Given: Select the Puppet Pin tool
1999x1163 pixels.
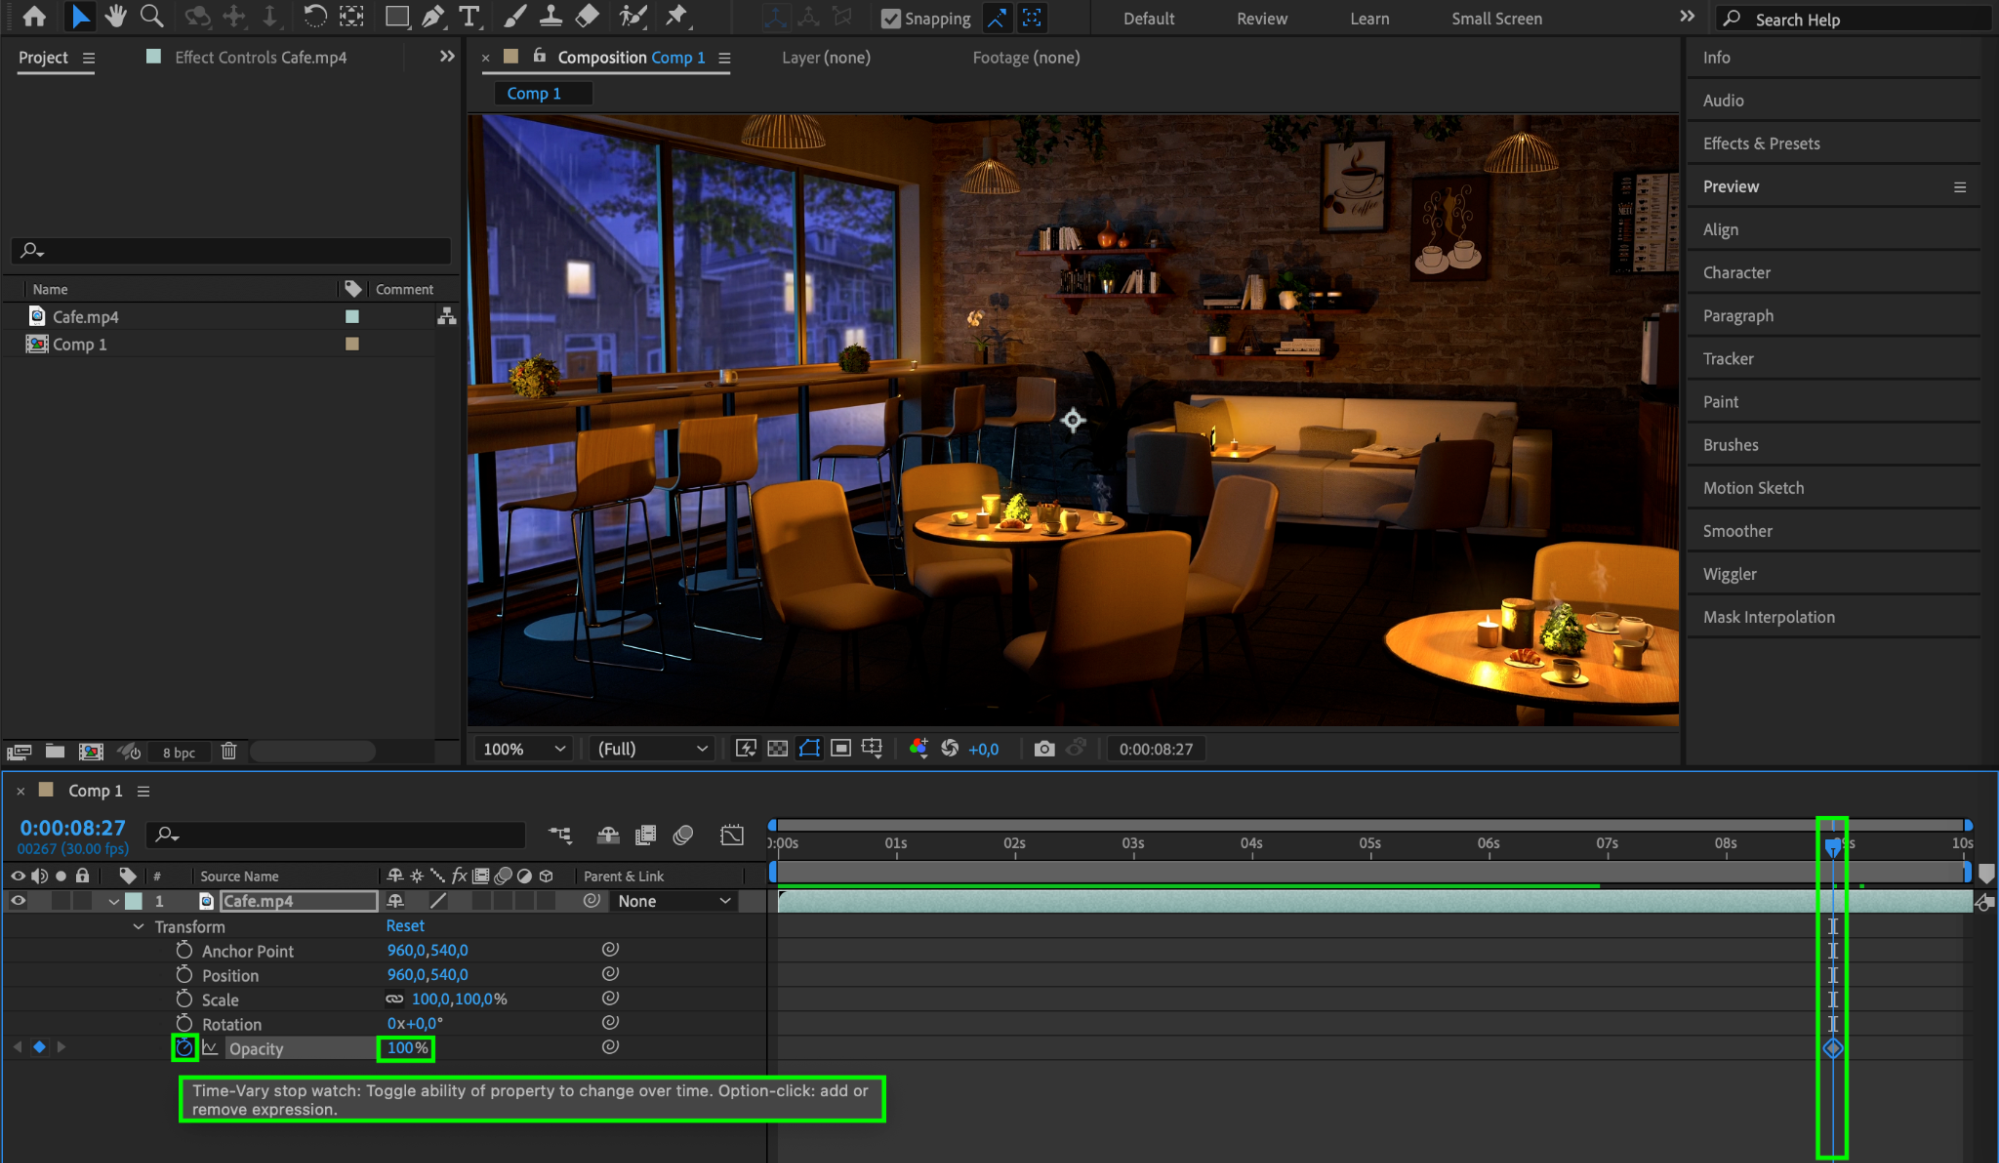Looking at the screenshot, I should [677, 16].
